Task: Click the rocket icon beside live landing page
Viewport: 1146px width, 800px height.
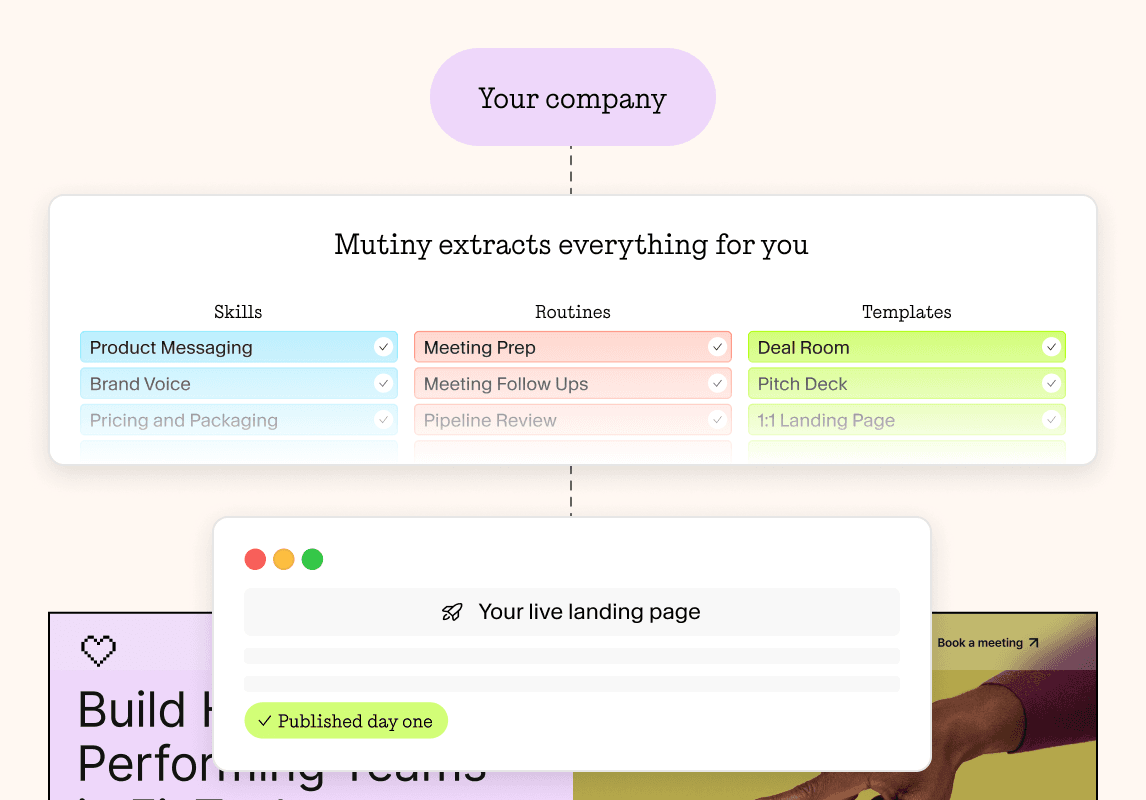Action: point(452,612)
